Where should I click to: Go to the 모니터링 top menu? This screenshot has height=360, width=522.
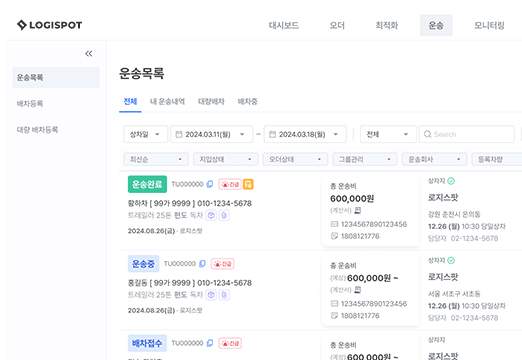click(489, 25)
